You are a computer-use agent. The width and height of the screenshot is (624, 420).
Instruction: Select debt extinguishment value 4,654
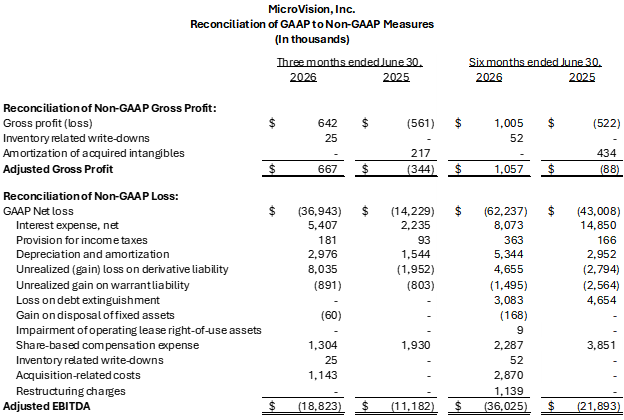point(601,300)
